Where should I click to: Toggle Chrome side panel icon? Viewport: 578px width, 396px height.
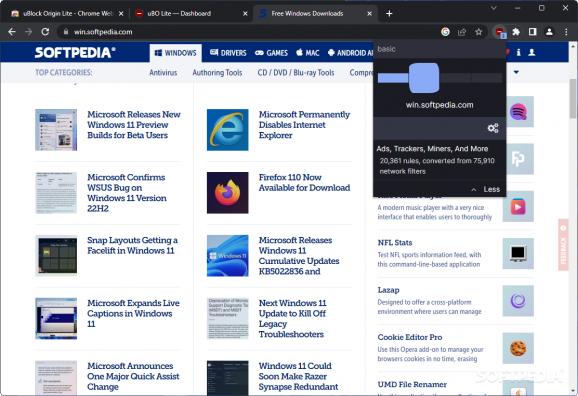click(x=532, y=32)
